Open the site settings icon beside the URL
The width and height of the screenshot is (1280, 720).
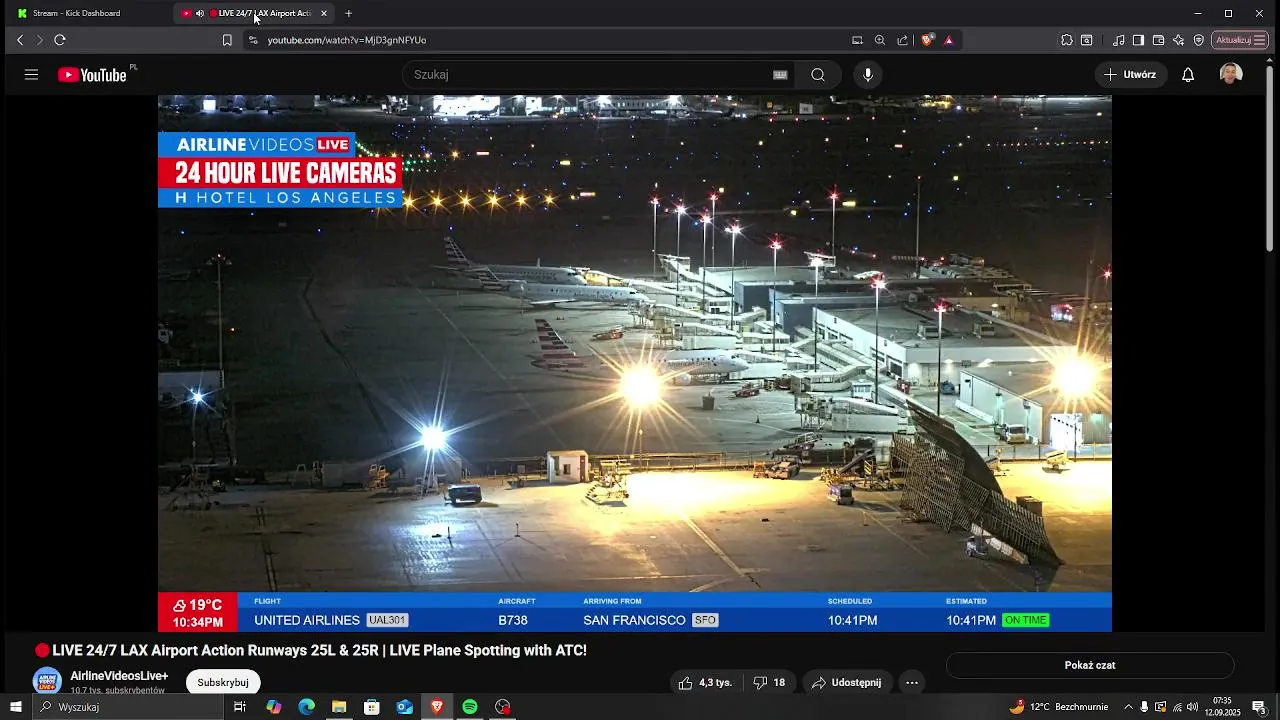[x=253, y=40]
